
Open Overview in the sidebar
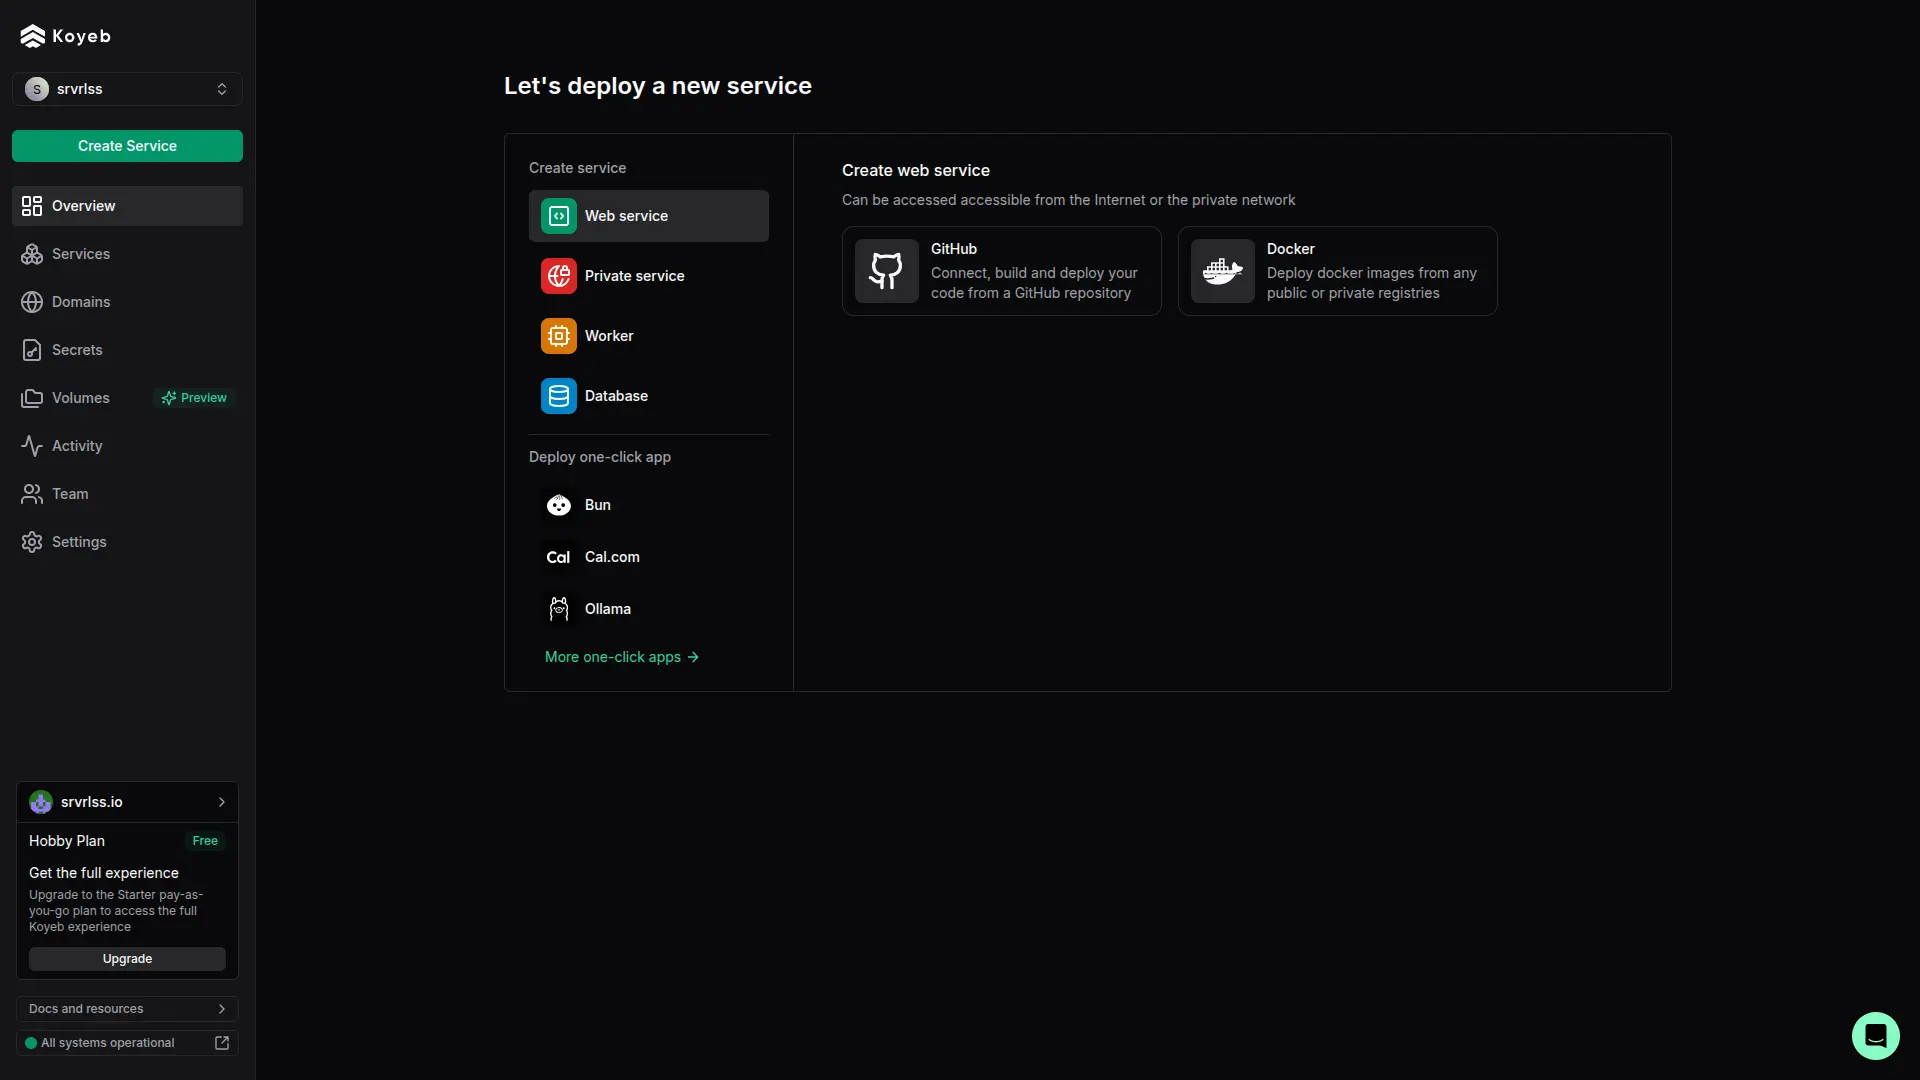click(127, 206)
